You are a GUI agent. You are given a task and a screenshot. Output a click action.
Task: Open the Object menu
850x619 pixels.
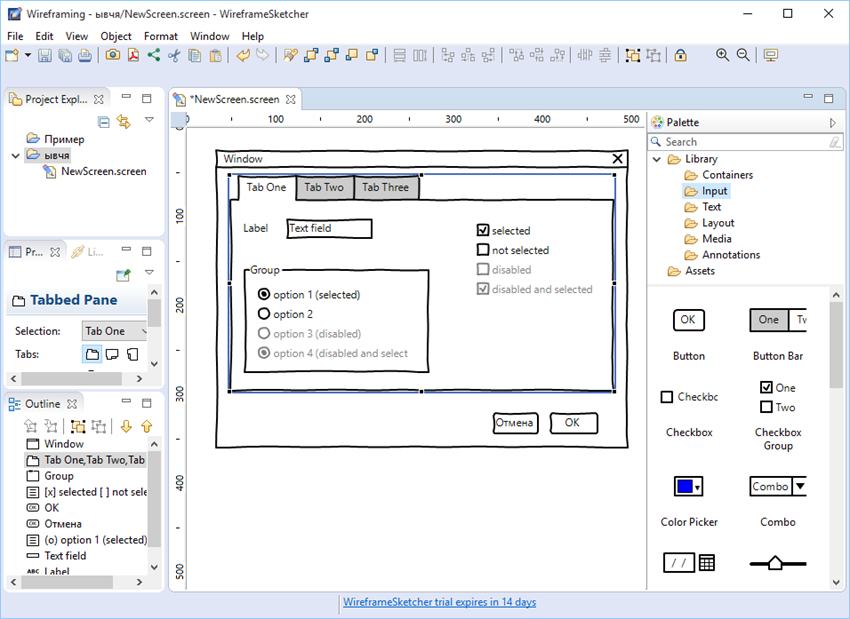(115, 36)
